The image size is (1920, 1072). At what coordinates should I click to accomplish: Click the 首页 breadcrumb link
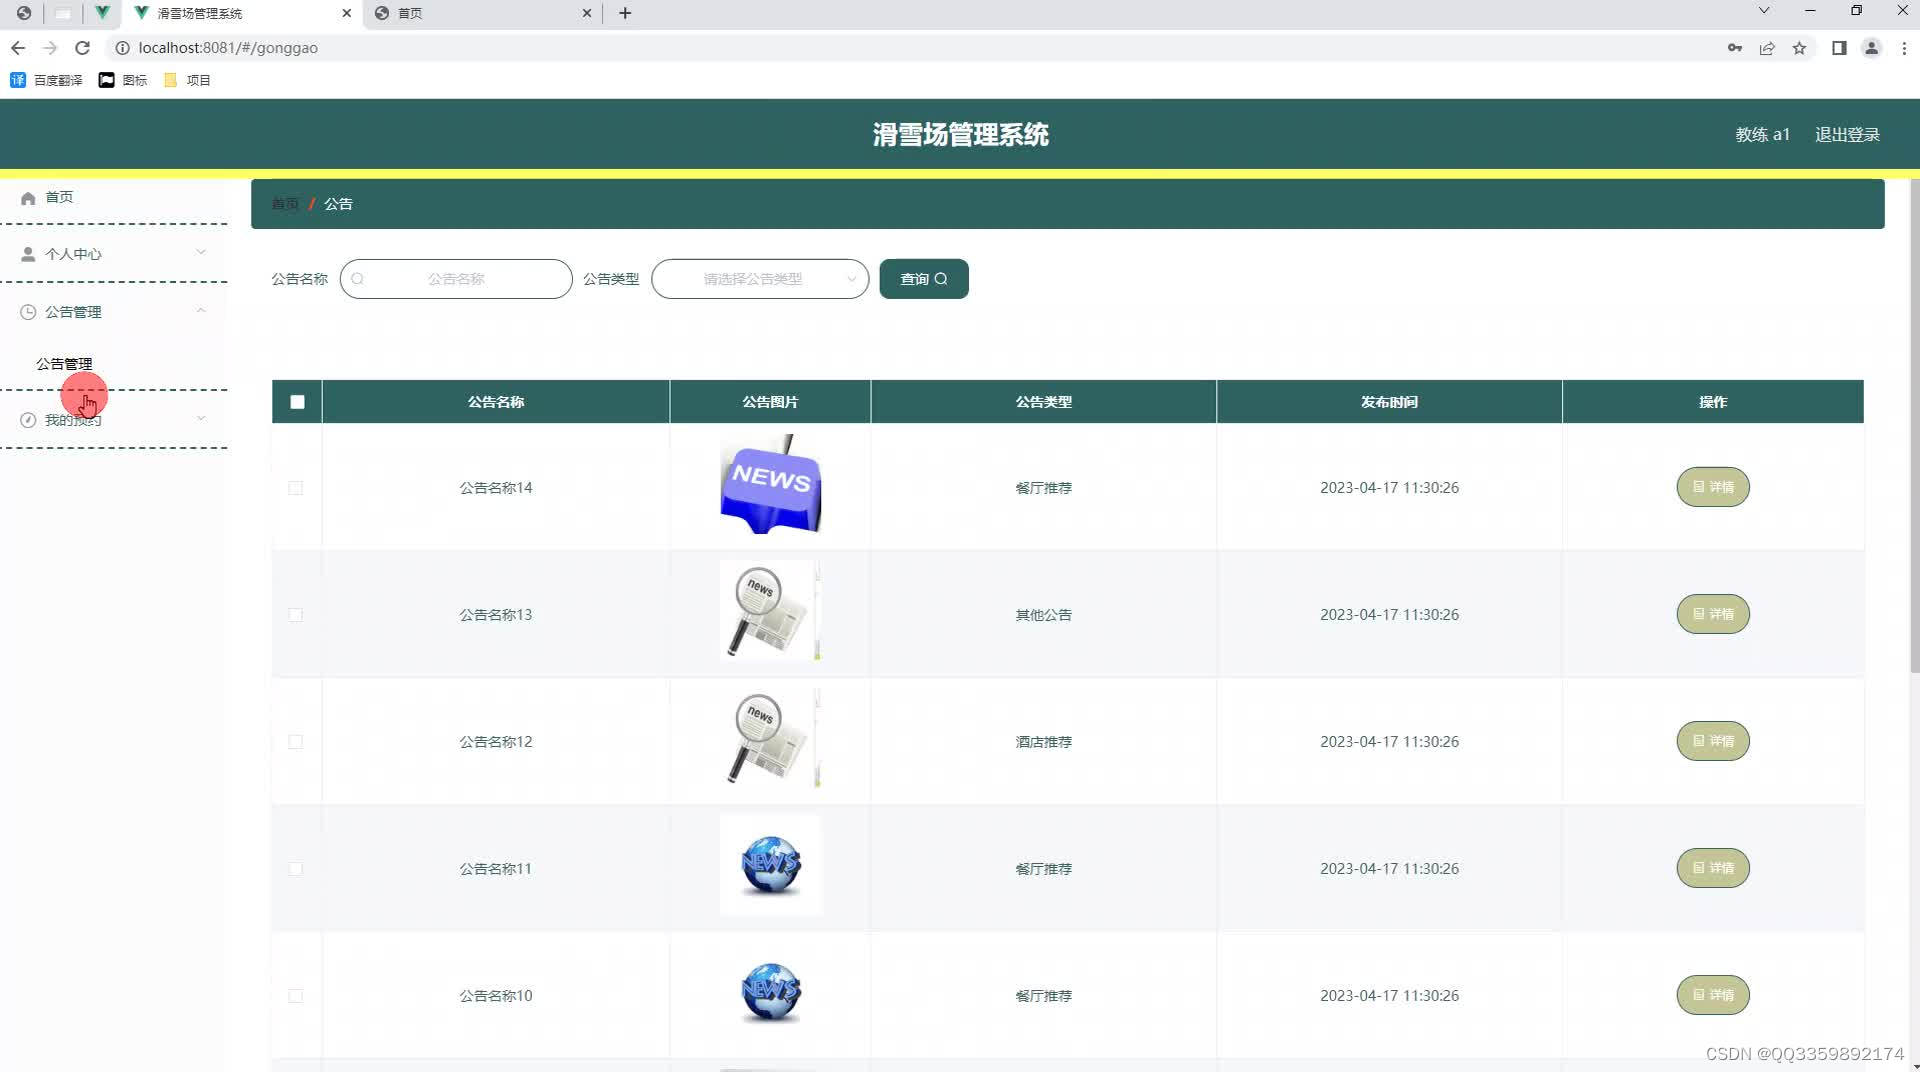coord(285,204)
